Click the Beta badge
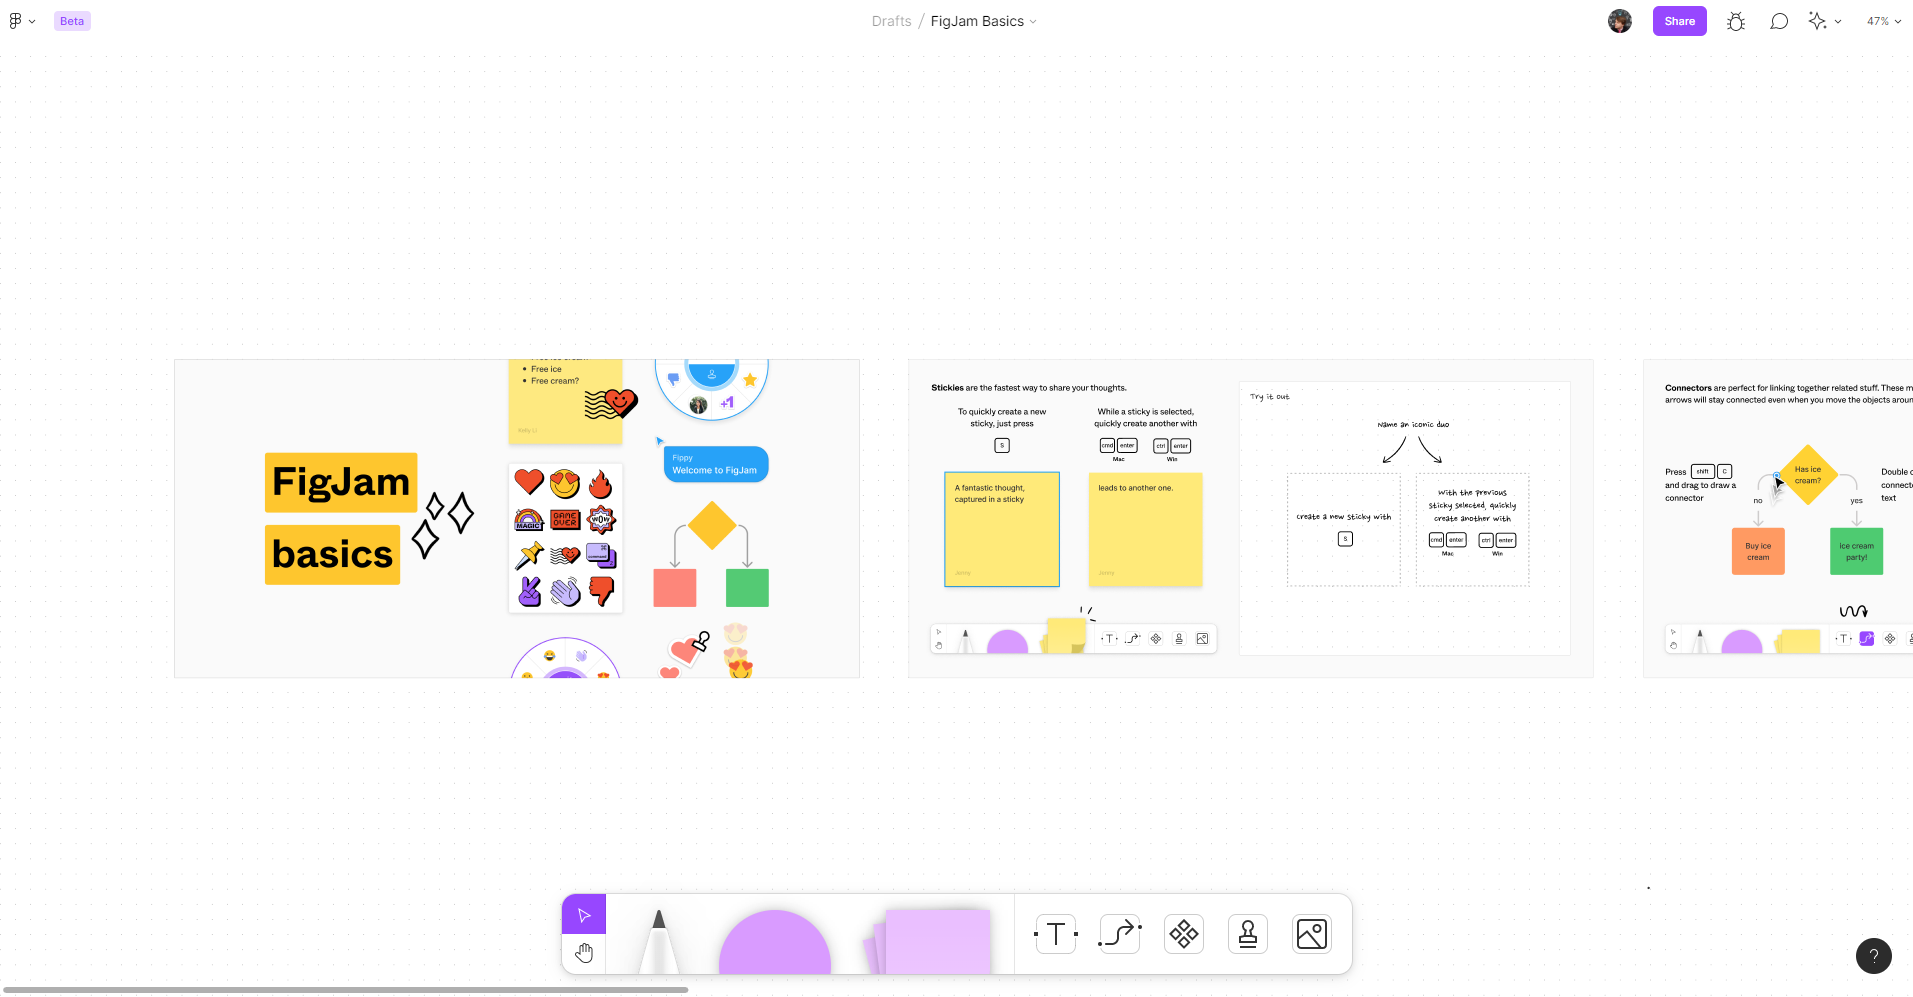The height and width of the screenshot is (997, 1913). point(72,21)
